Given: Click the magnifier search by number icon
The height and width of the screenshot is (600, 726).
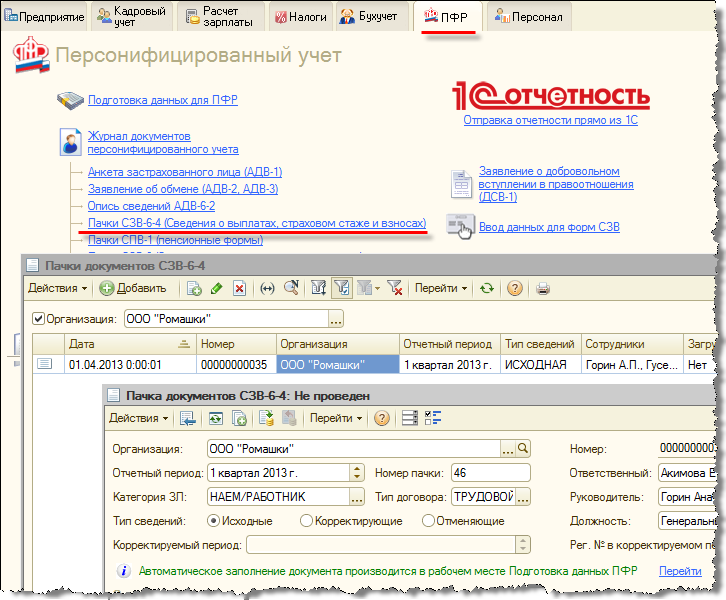Looking at the screenshot, I should [x=291, y=288].
